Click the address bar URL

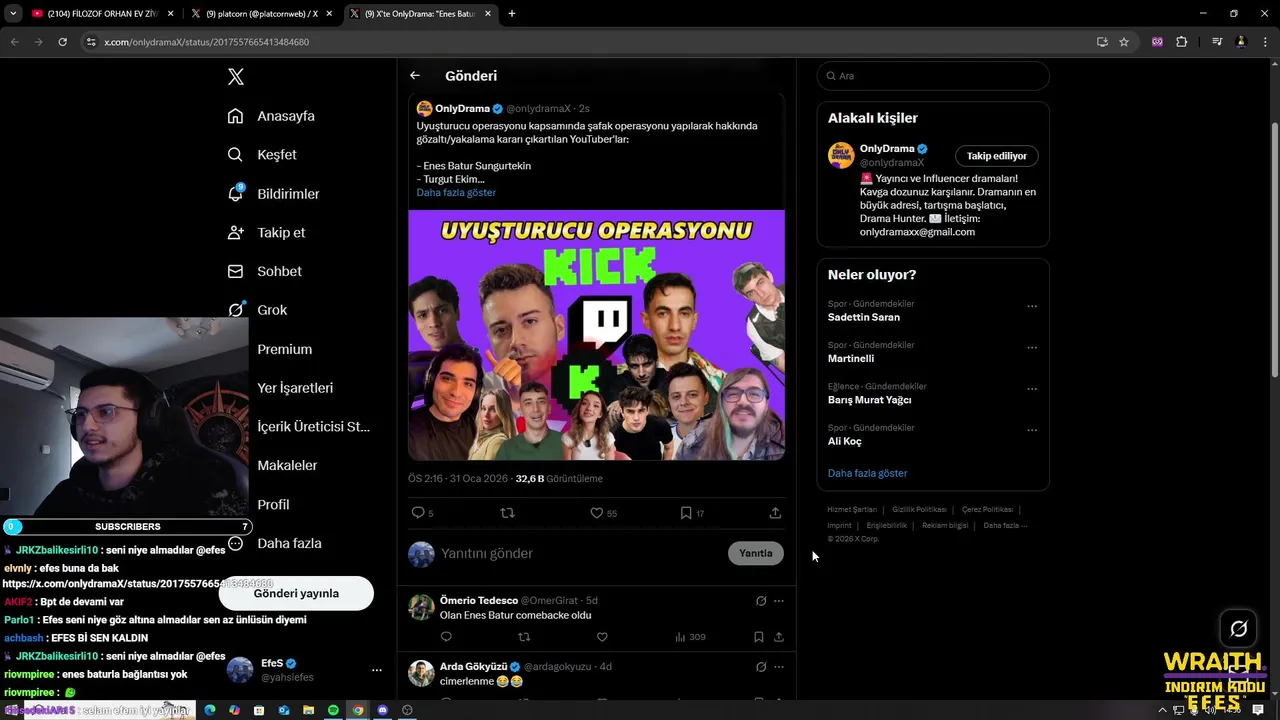(x=206, y=42)
